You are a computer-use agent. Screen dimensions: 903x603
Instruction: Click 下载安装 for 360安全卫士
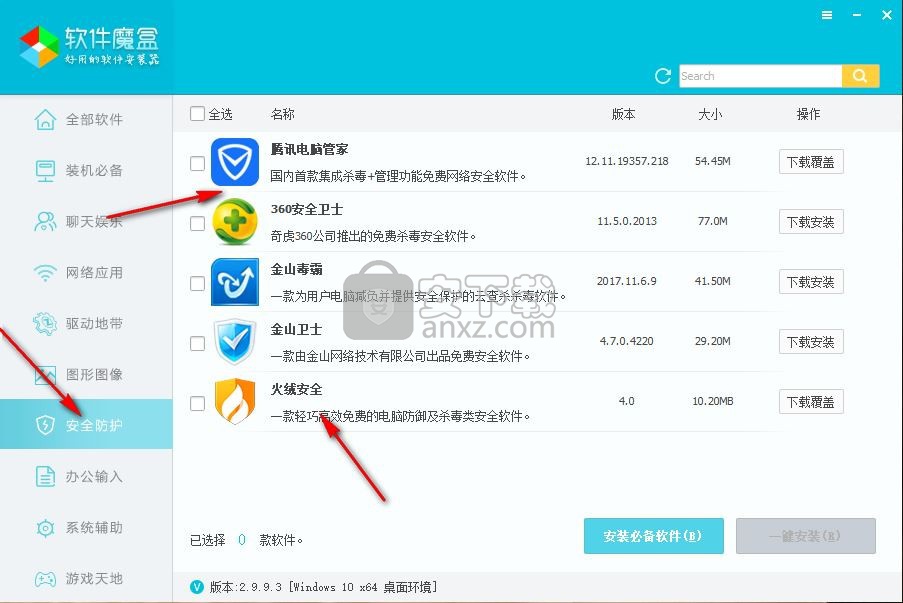[811, 222]
